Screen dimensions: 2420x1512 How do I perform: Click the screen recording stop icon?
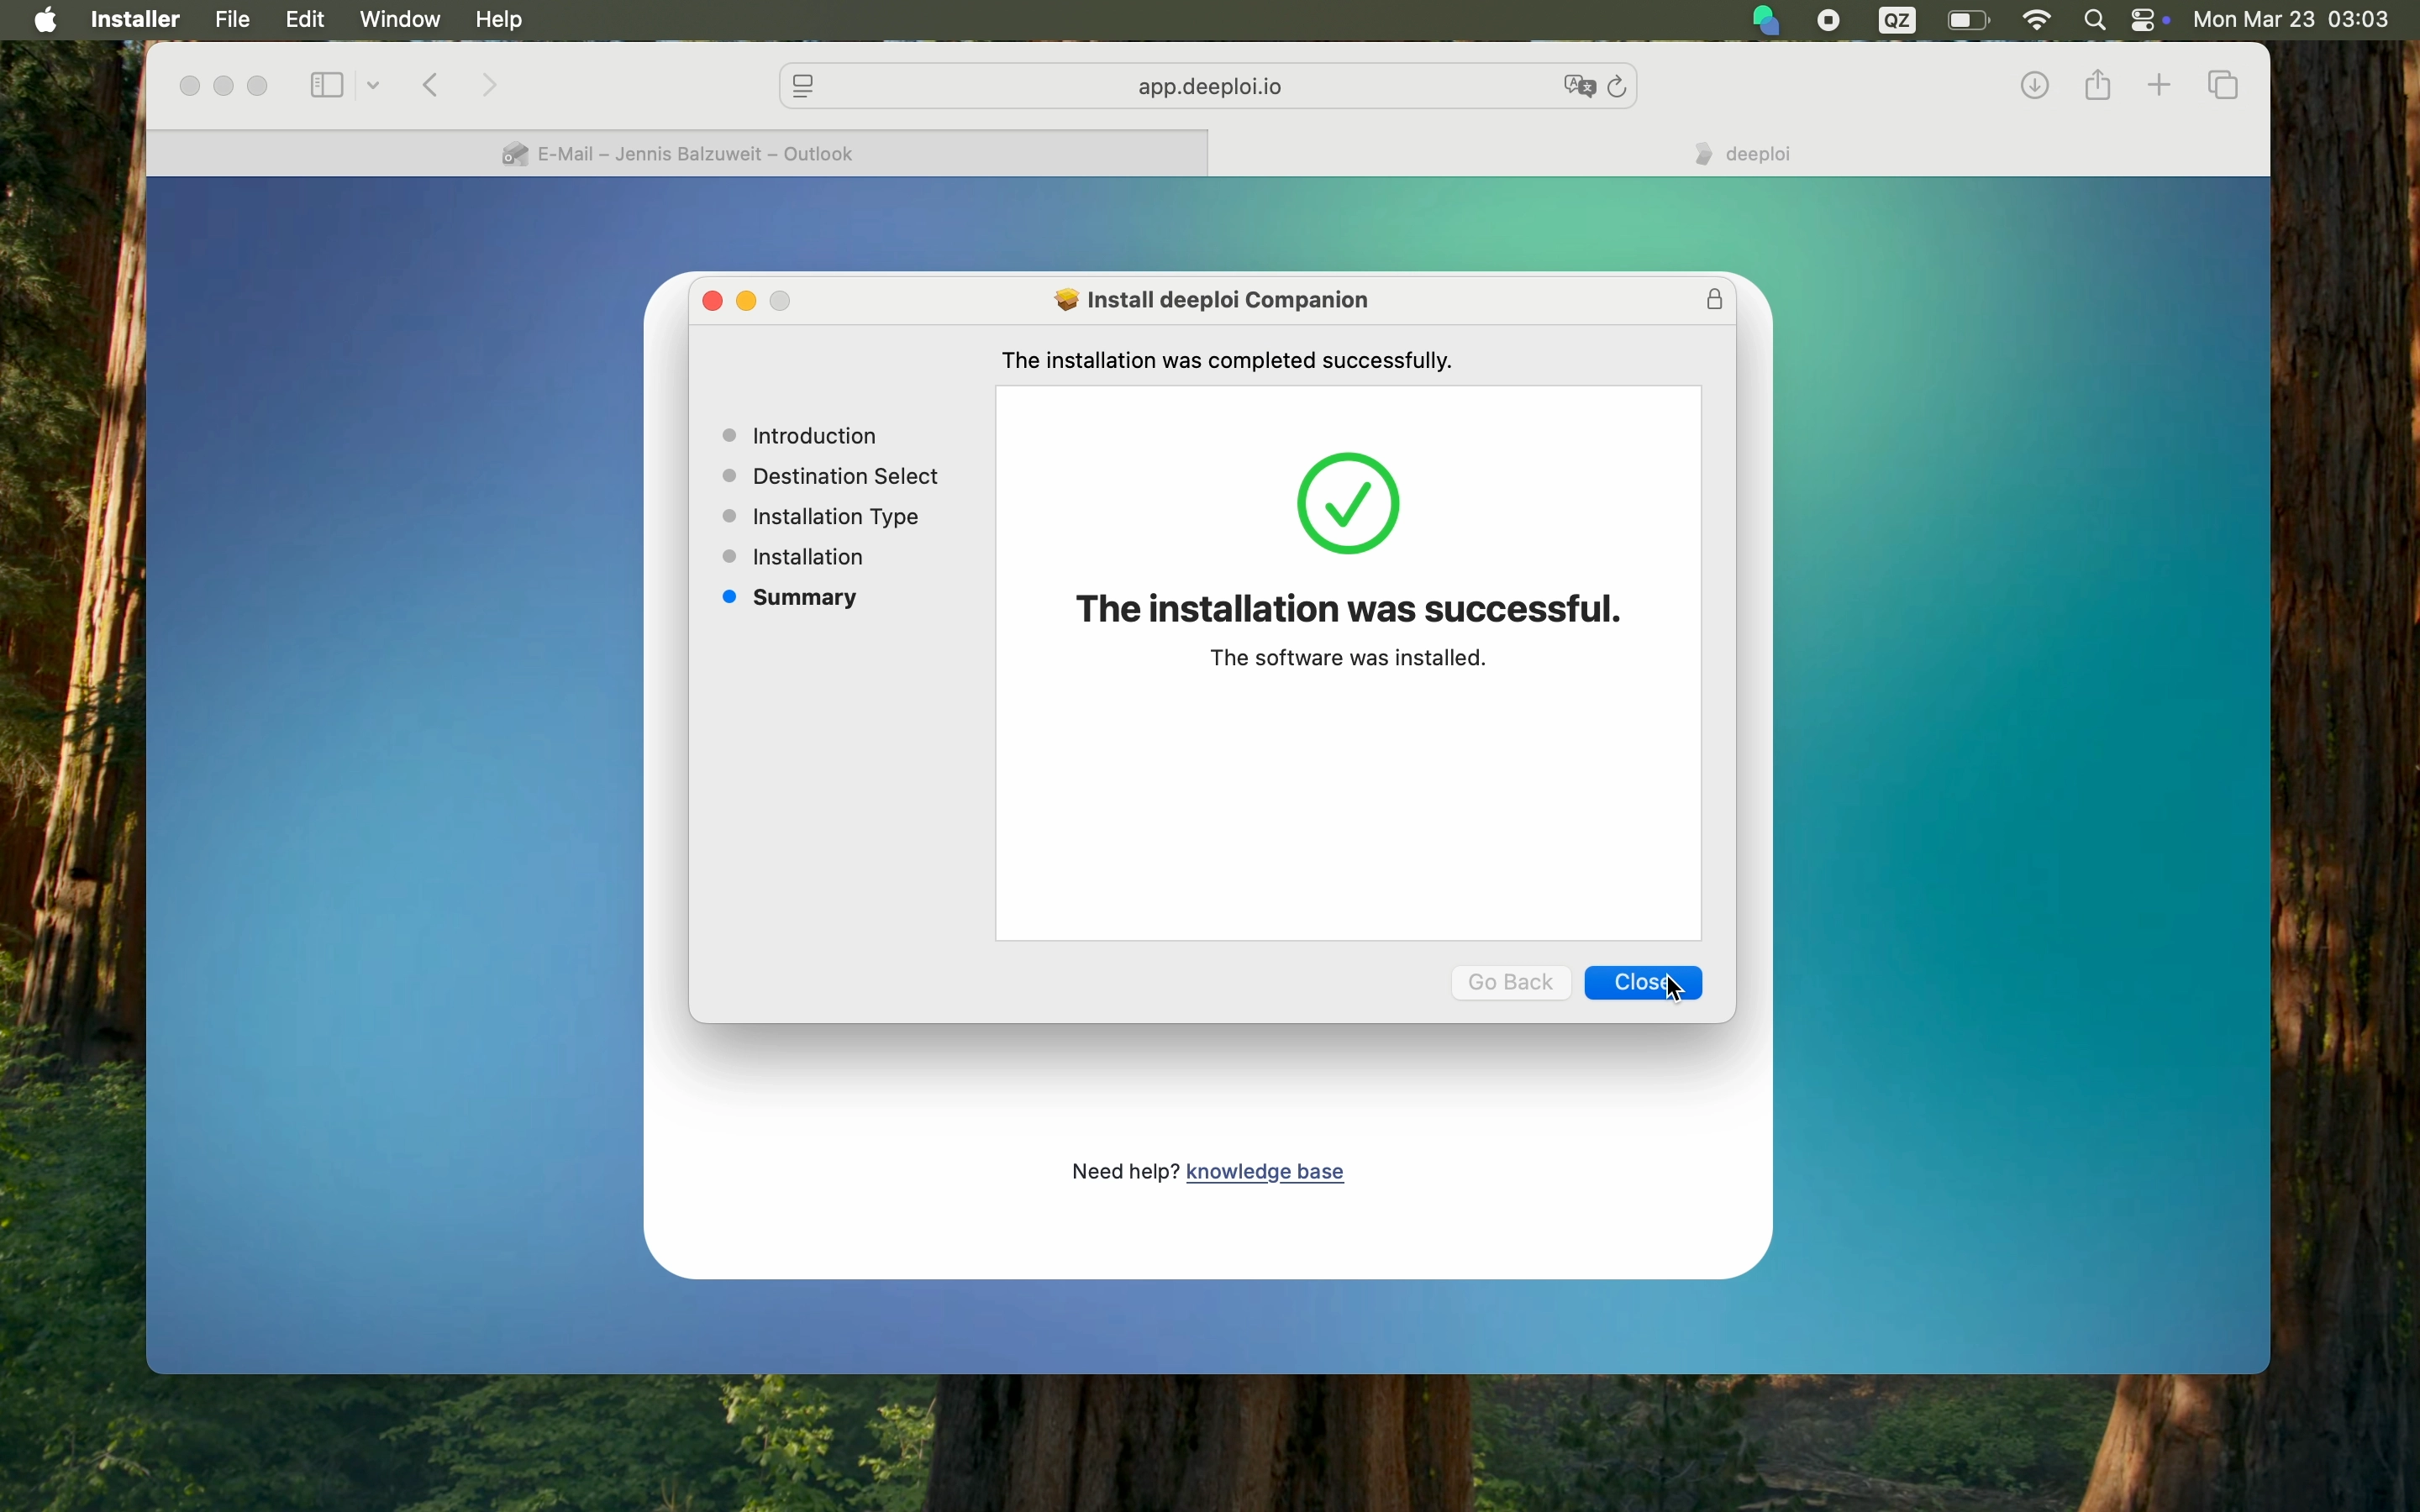point(1830,20)
